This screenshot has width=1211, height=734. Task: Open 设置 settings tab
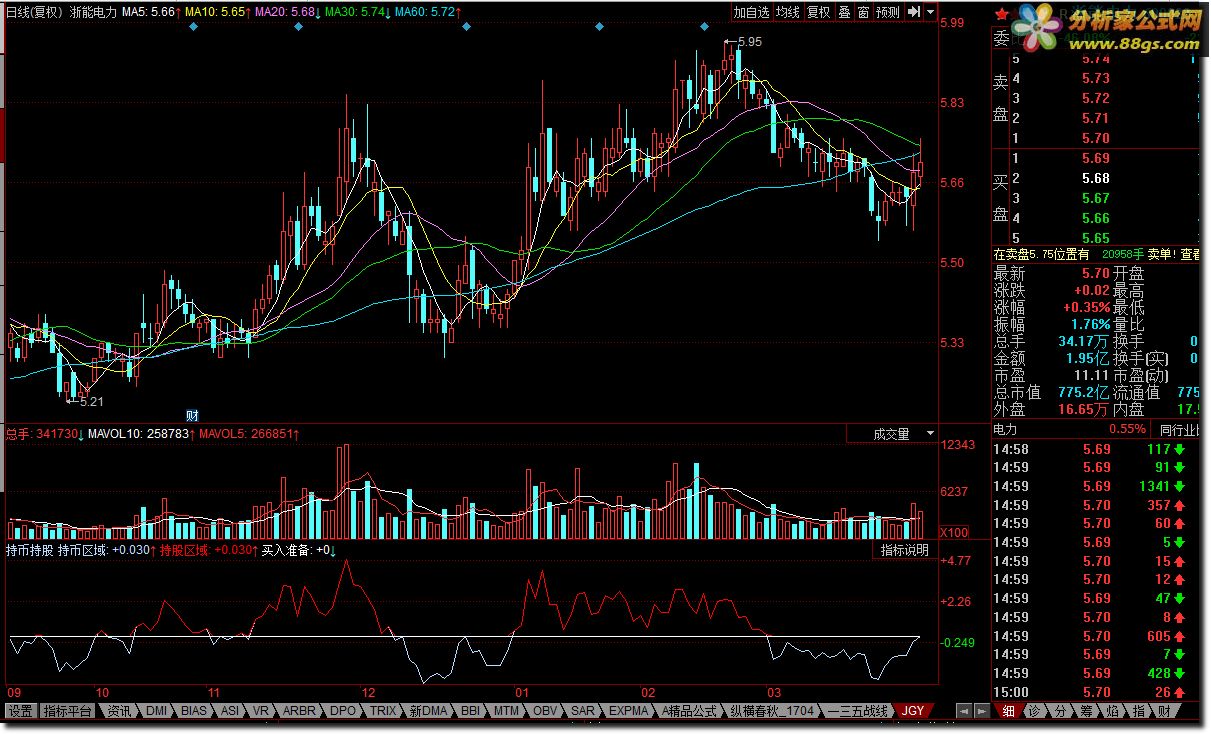[20, 711]
